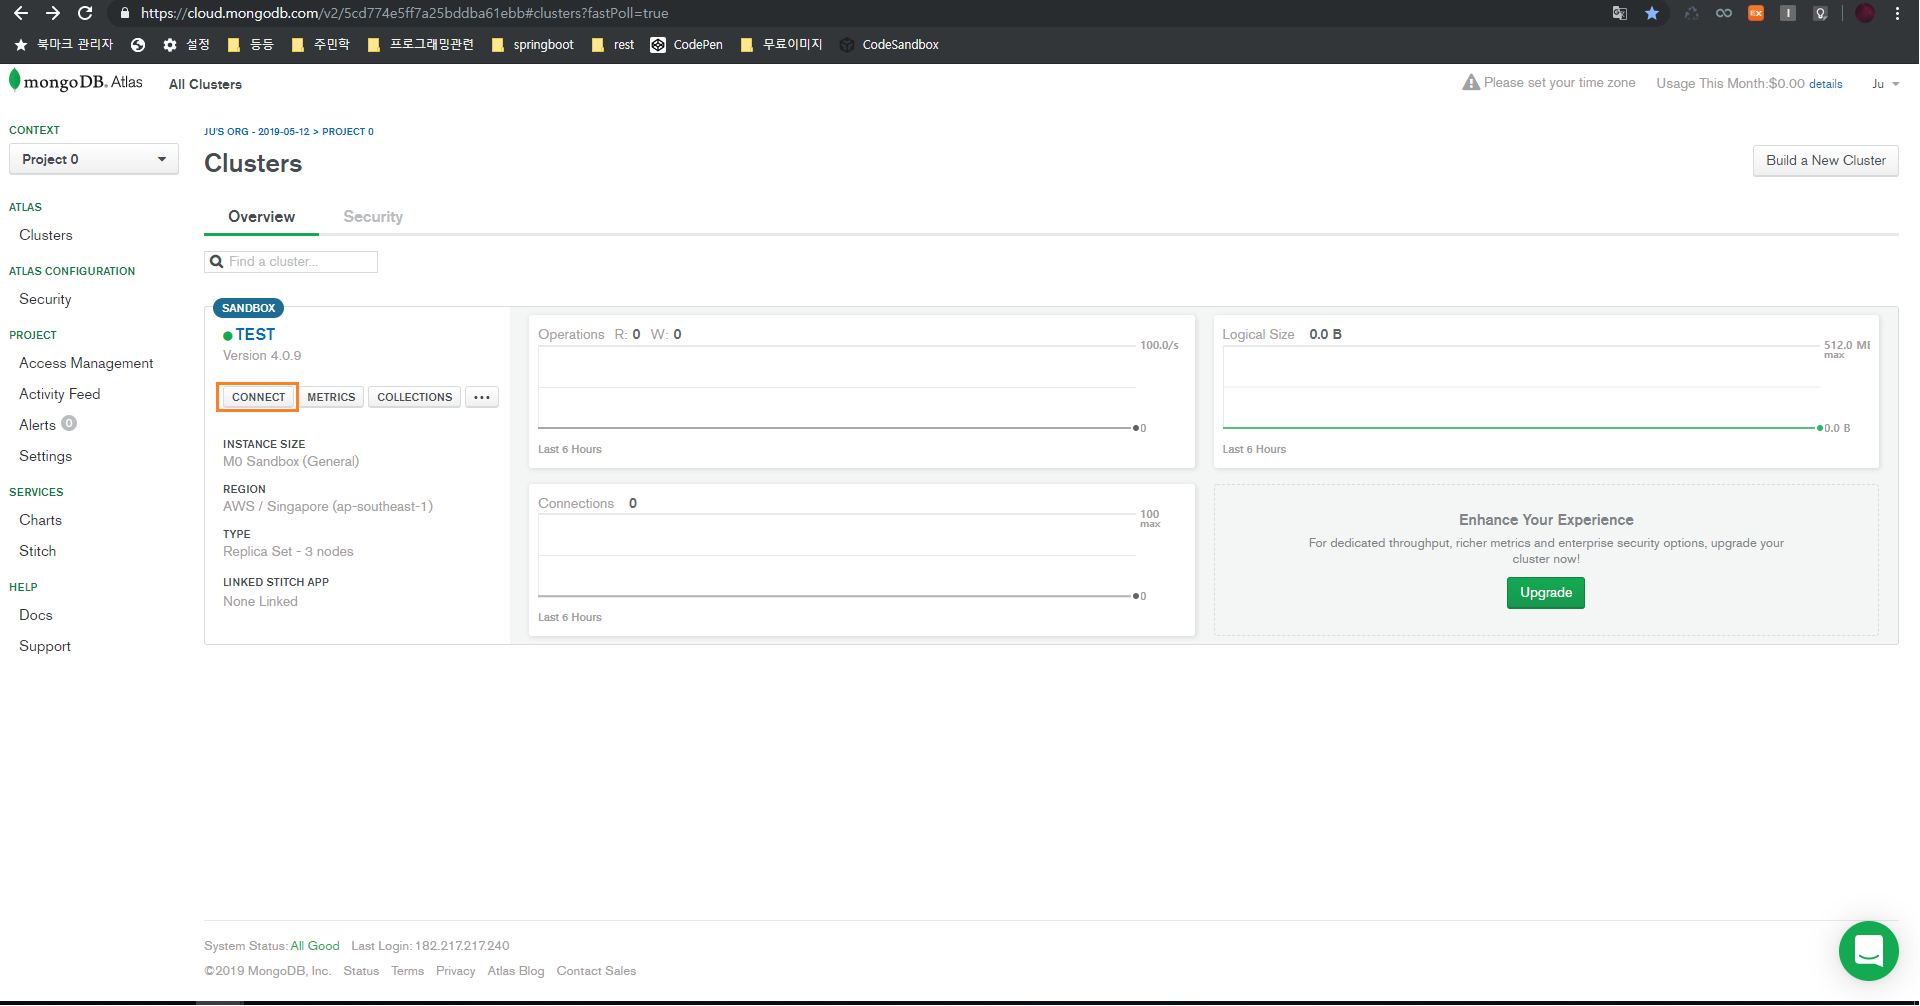Image resolution: width=1920 pixels, height=1006 pixels.
Task: Click the green TEST cluster status dot
Action: tap(228, 336)
